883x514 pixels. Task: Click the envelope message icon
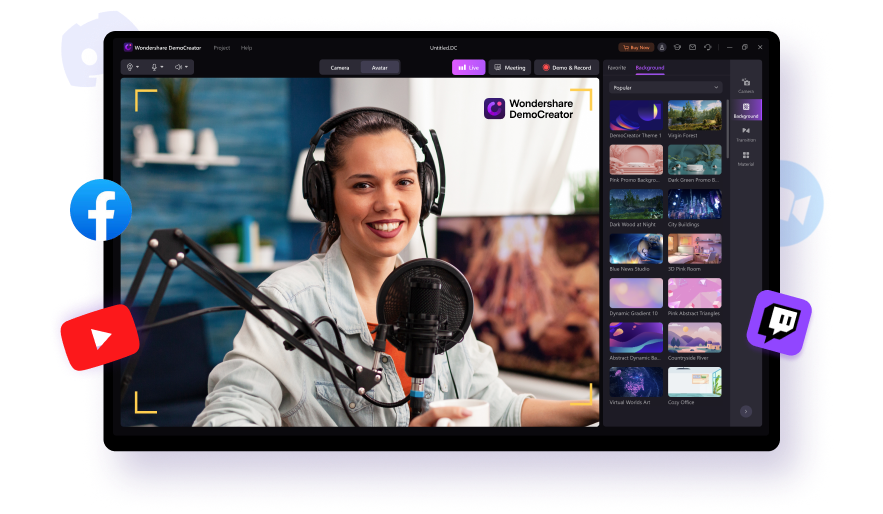(693, 48)
